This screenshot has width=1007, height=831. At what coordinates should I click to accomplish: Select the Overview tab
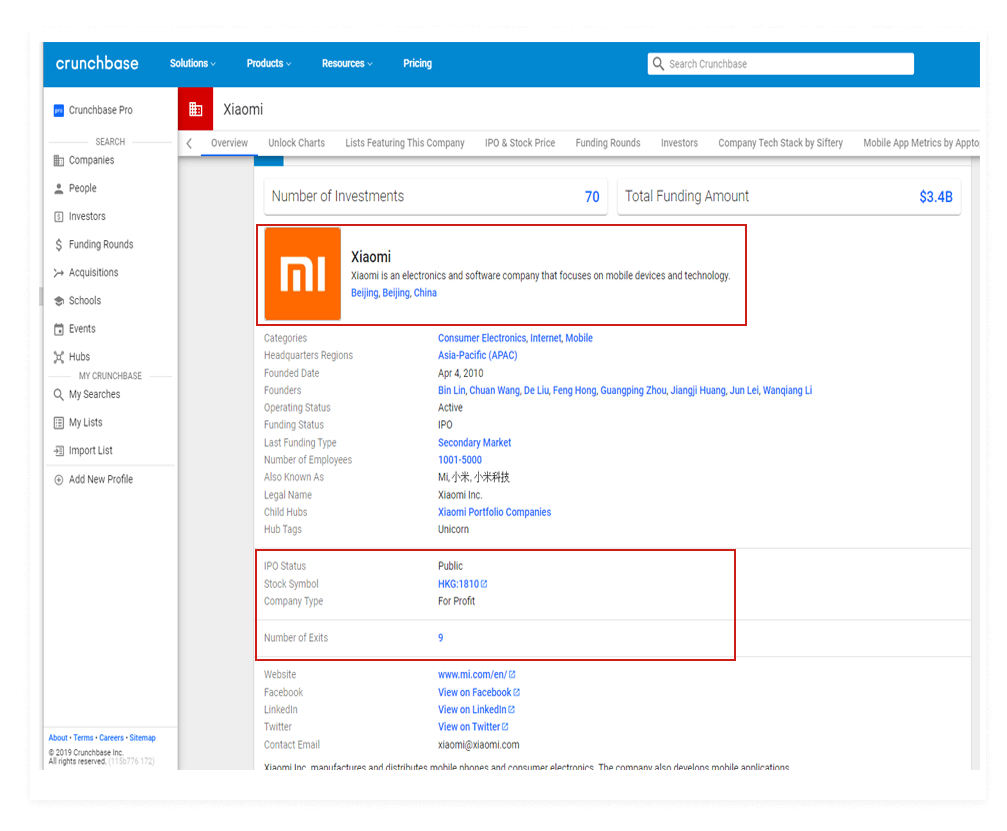tap(229, 143)
